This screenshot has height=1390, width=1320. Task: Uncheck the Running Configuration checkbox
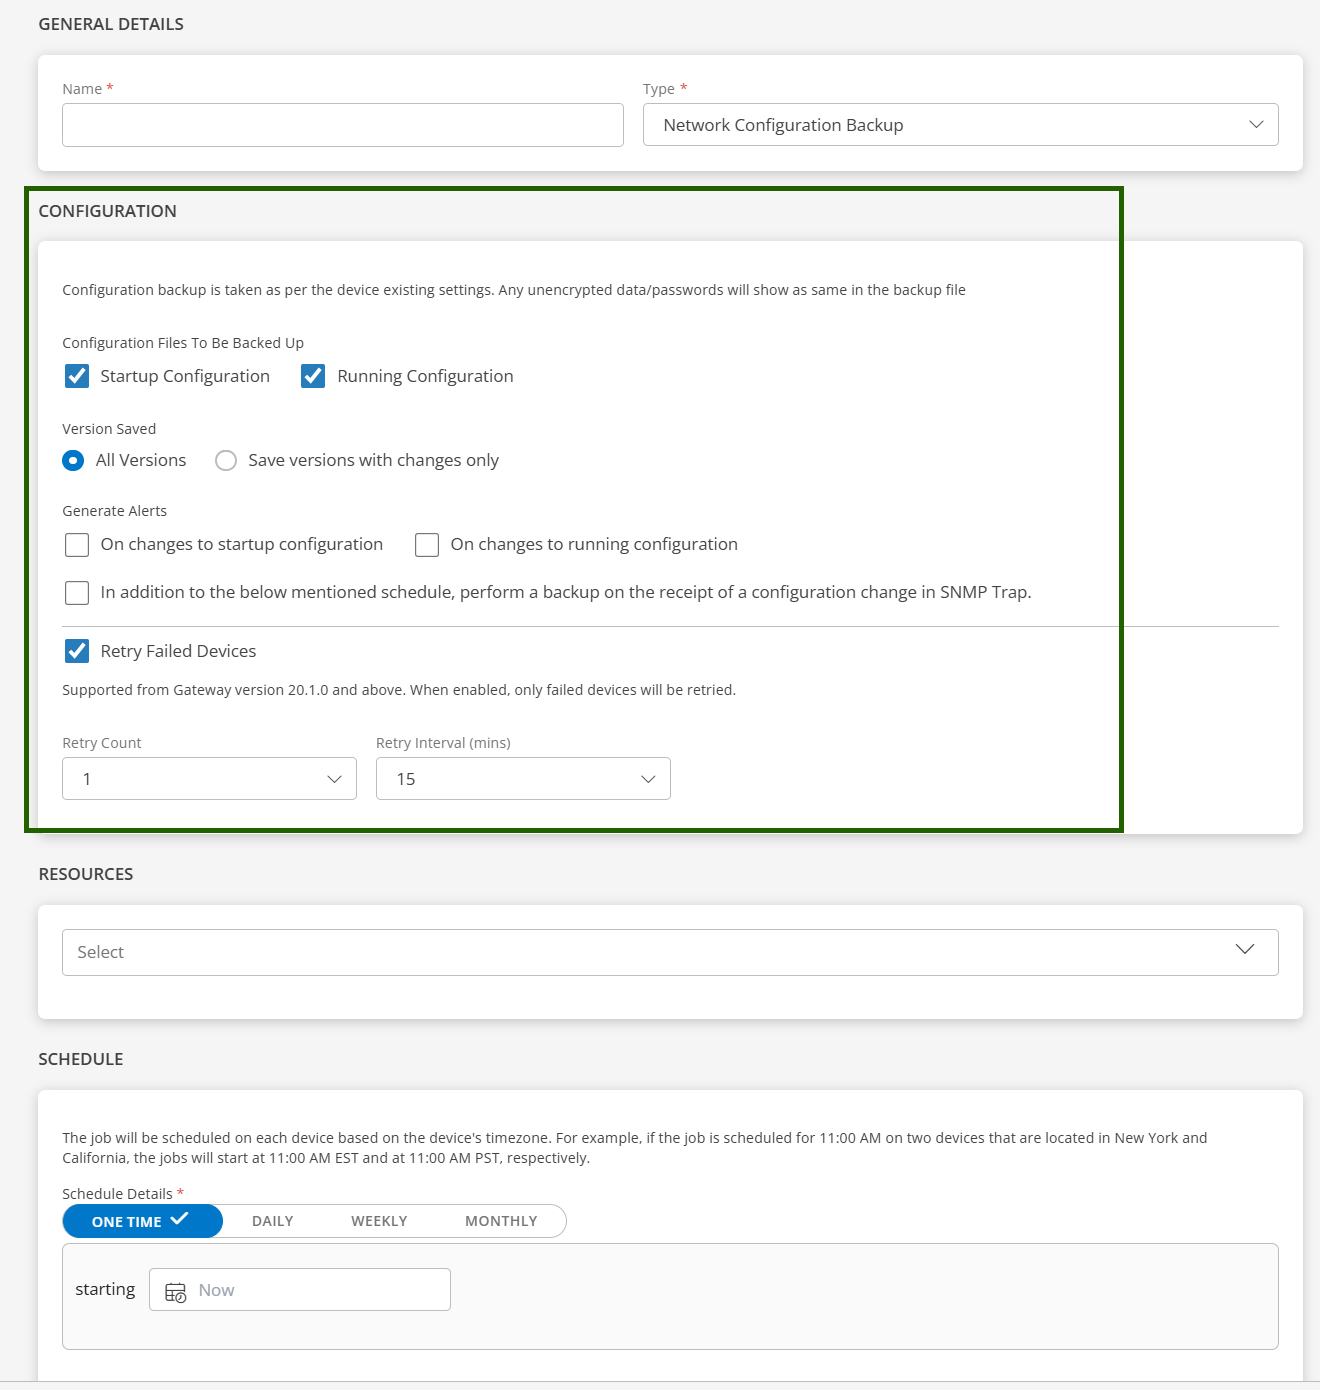313,376
